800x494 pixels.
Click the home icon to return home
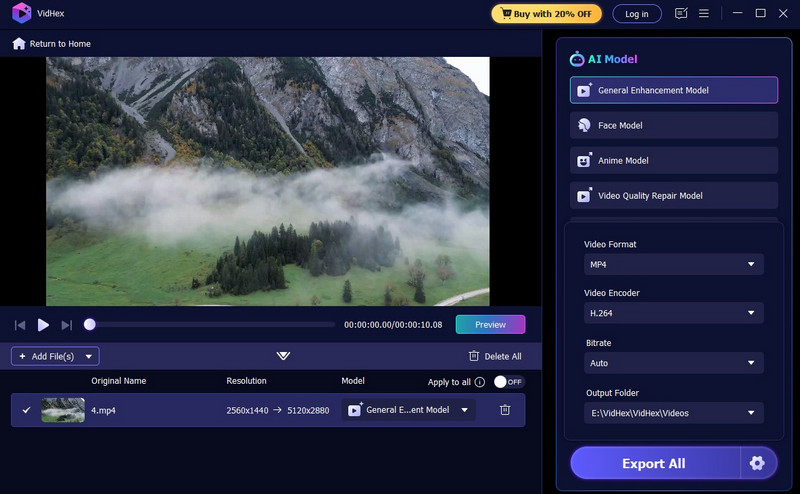click(x=19, y=44)
